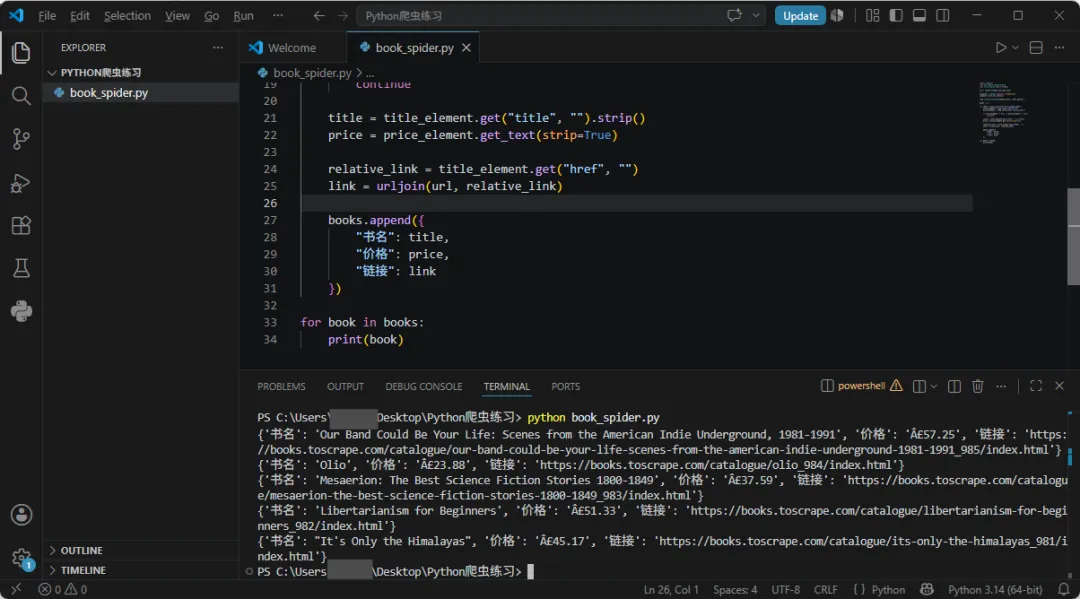Switch to the Welcome tab
The image size is (1080, 599).
click(x=292, y=48)
